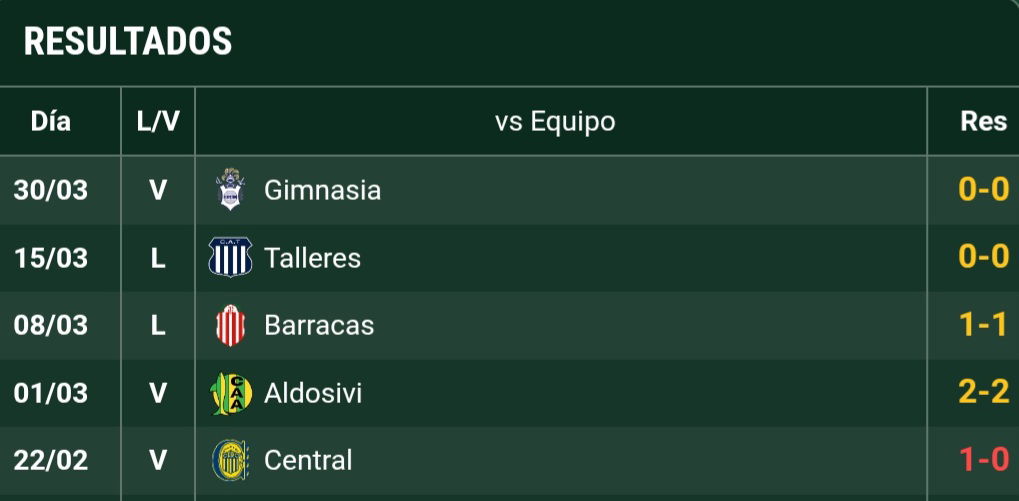Open the Aldosivi team link
Viewport: 1019px width, 501px height.
pos(313,393)
